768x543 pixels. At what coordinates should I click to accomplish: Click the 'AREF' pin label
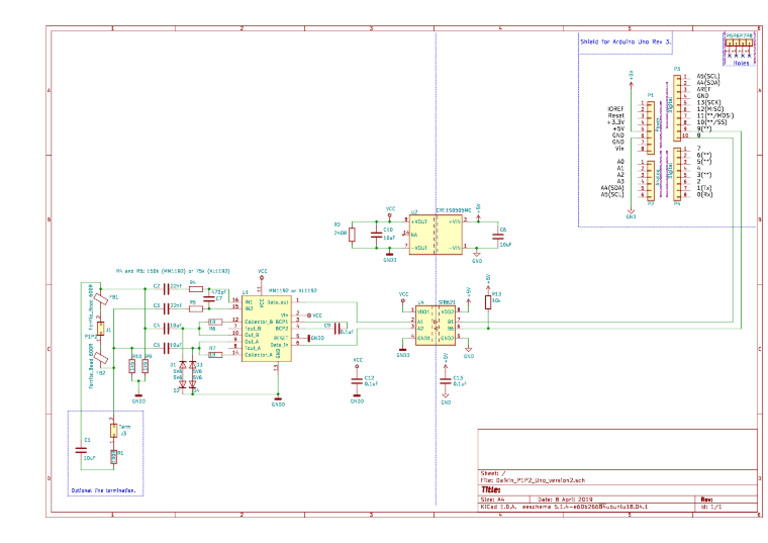click(704, 89)
